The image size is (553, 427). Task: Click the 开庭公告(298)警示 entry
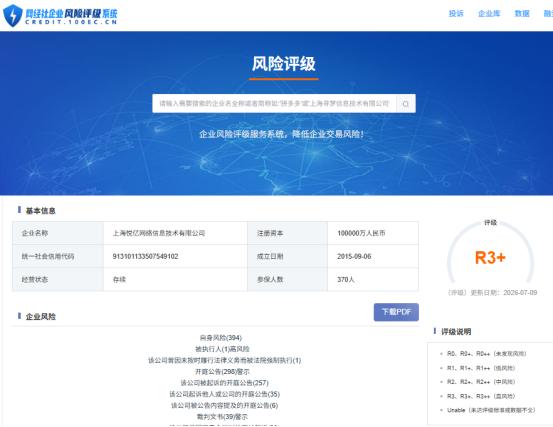pos(222,372)
